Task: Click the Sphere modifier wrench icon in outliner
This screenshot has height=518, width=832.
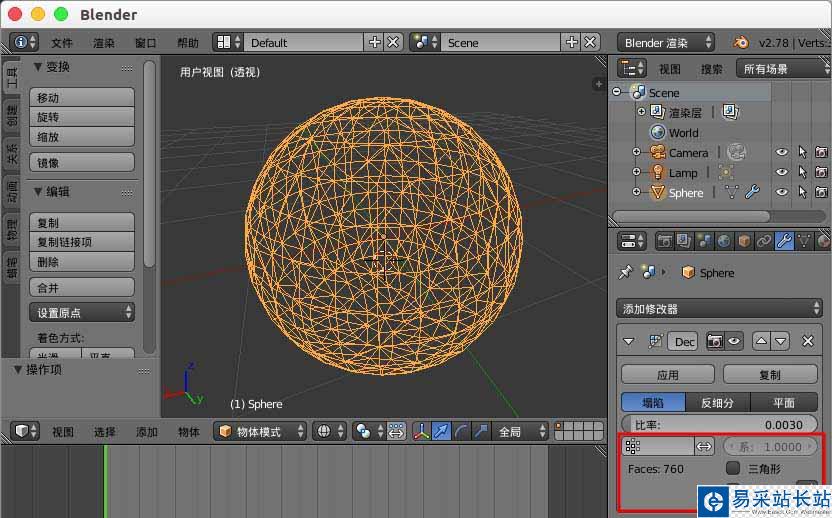Action: 752,192
